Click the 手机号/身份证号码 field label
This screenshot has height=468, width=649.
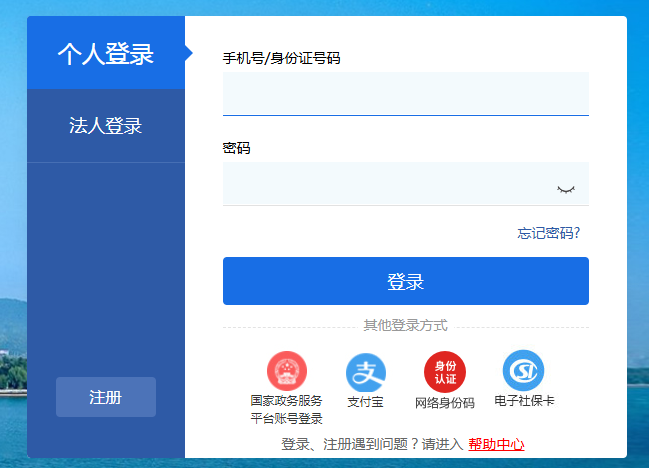(281, 58)
